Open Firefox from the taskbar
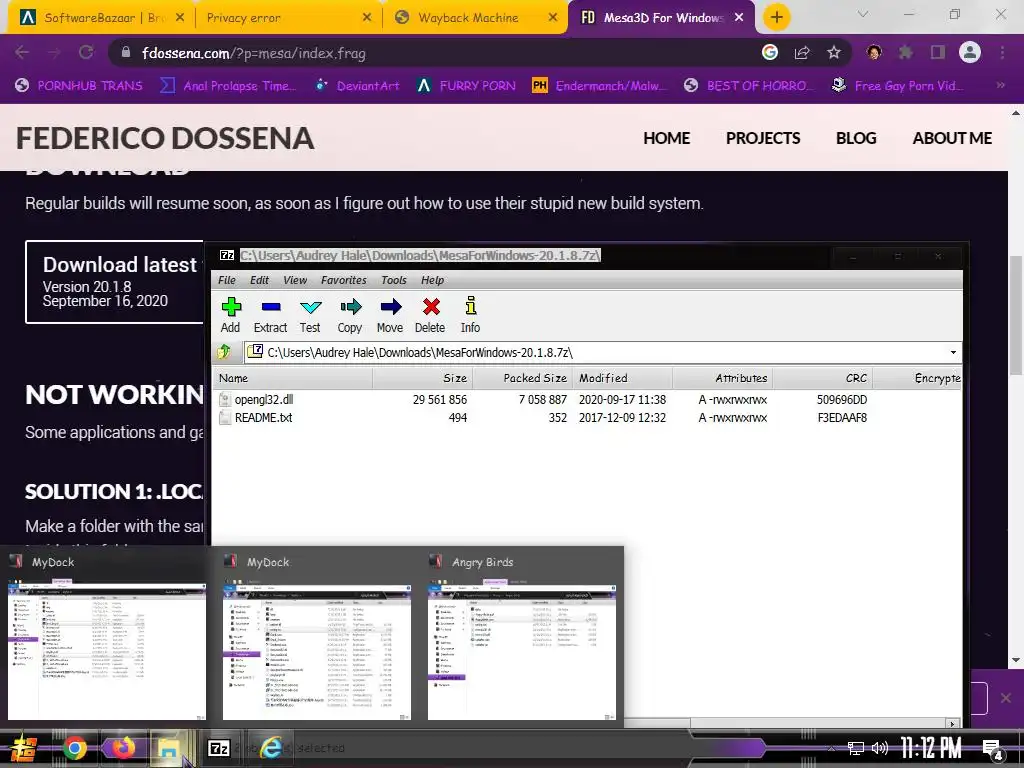Viewport: 1024px width, 768px height. (121, 748)
